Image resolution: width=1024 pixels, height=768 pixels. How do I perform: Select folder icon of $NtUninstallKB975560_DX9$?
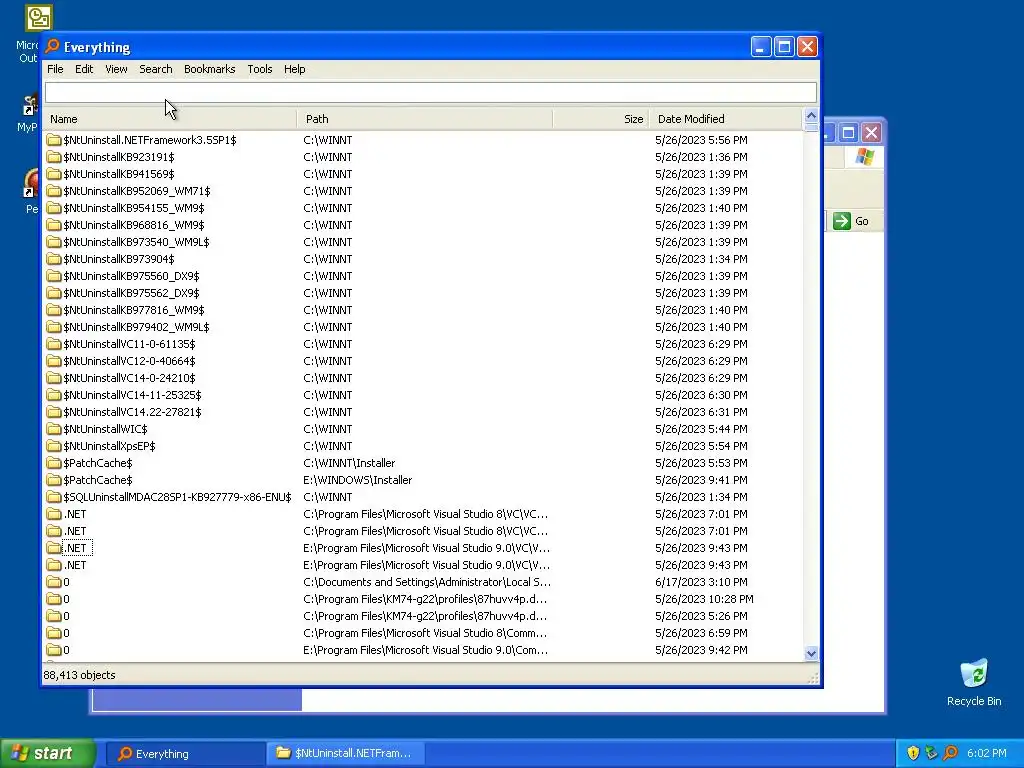click(54, 276)
